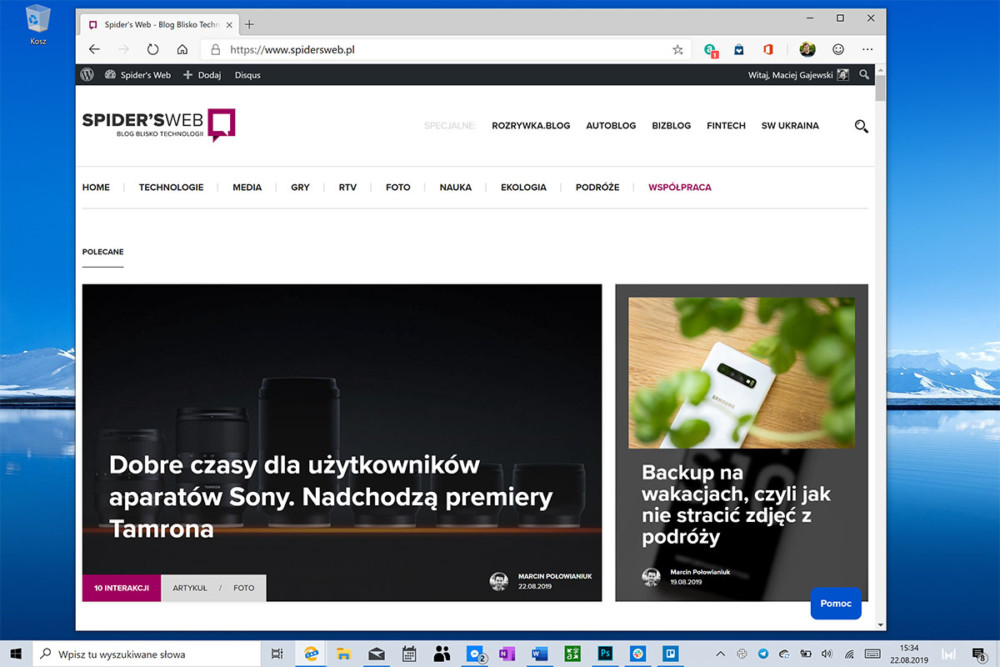Open author MARCIN POŁOWIANIUK on the Sony article
The image size is (1000, 667).
pyautogui.click(x=554, y=576)
